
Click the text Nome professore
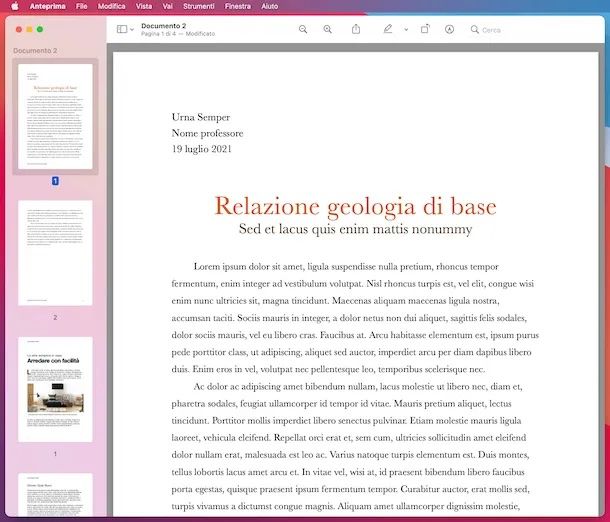click(207, 133)
